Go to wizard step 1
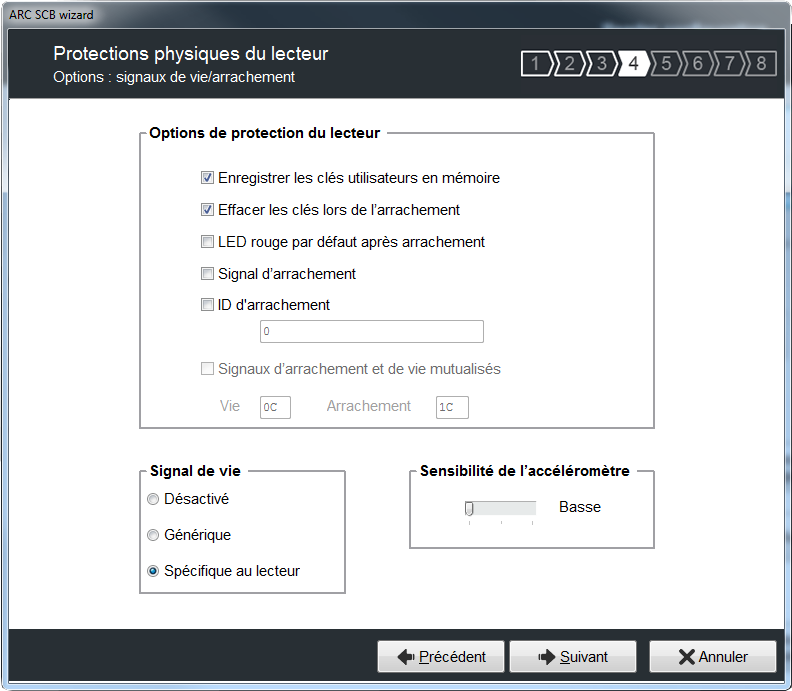Image resolution: width=792 pixels, height=691 pixels. click(536, 64)
